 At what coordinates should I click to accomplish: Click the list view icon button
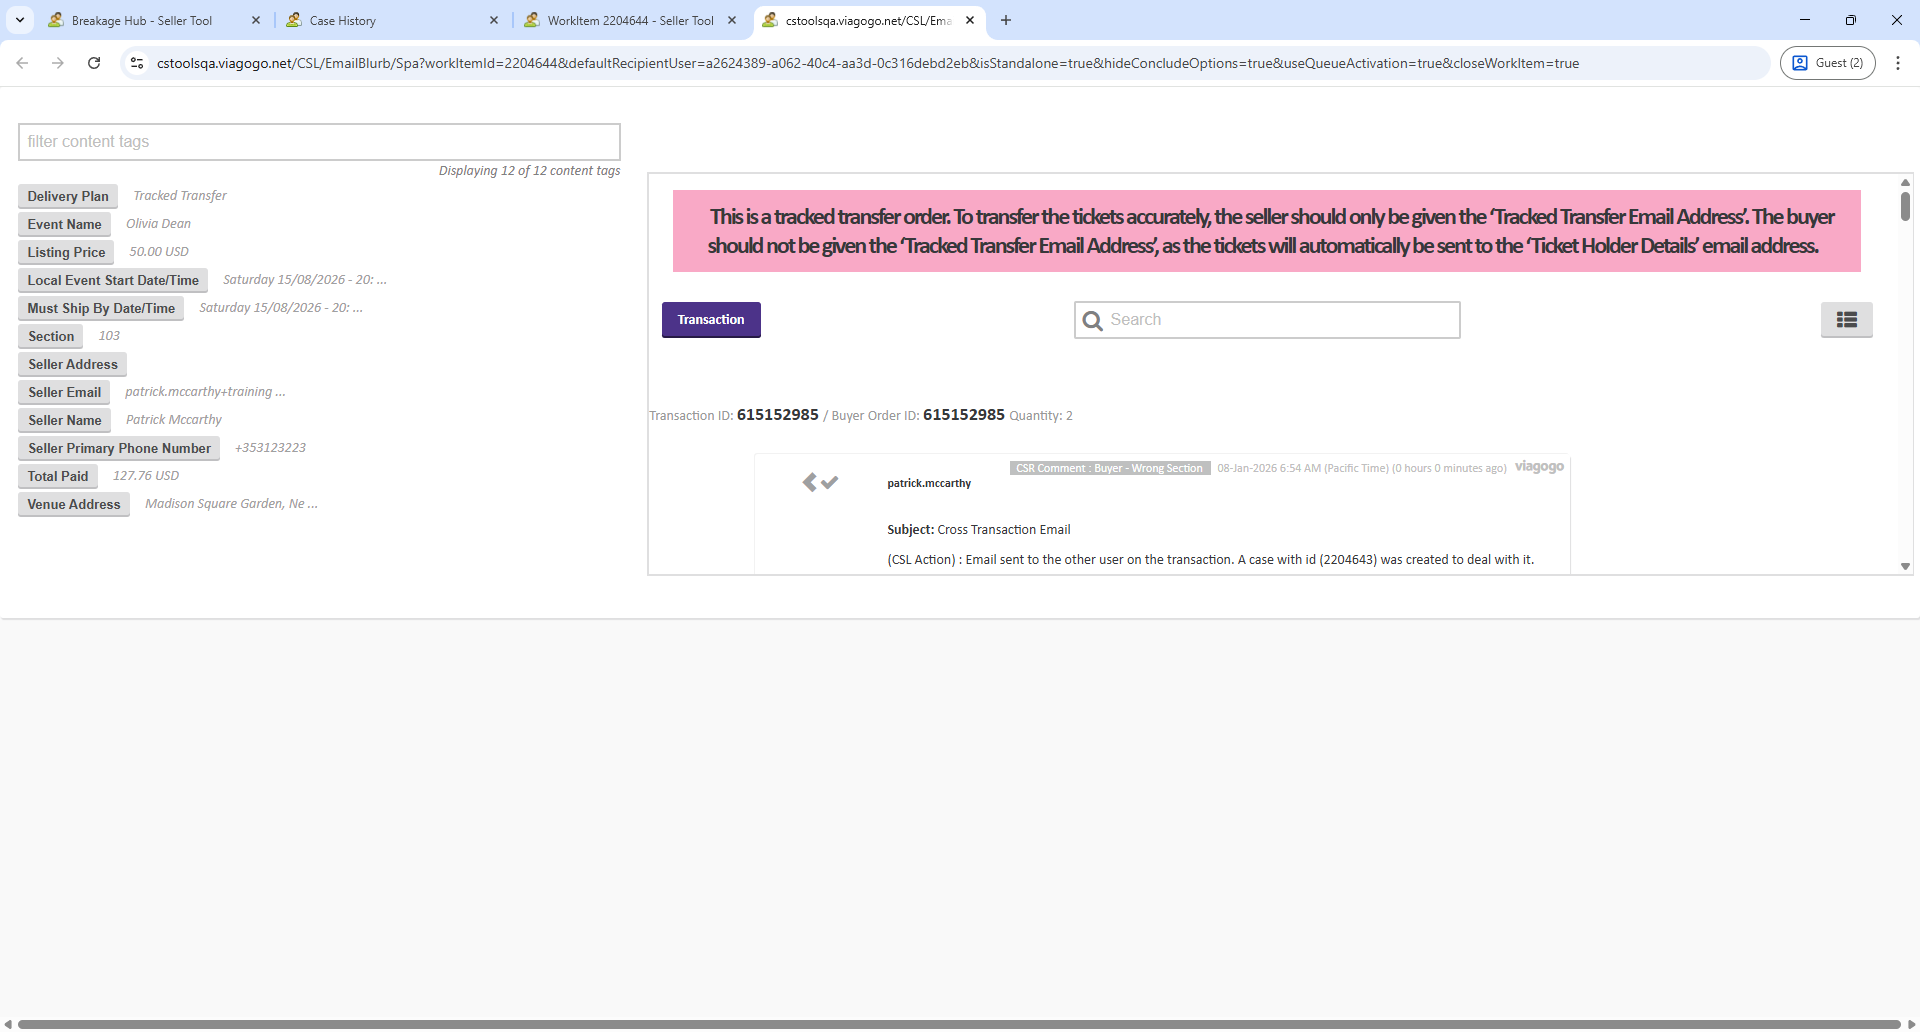[x=1846, y=320]
